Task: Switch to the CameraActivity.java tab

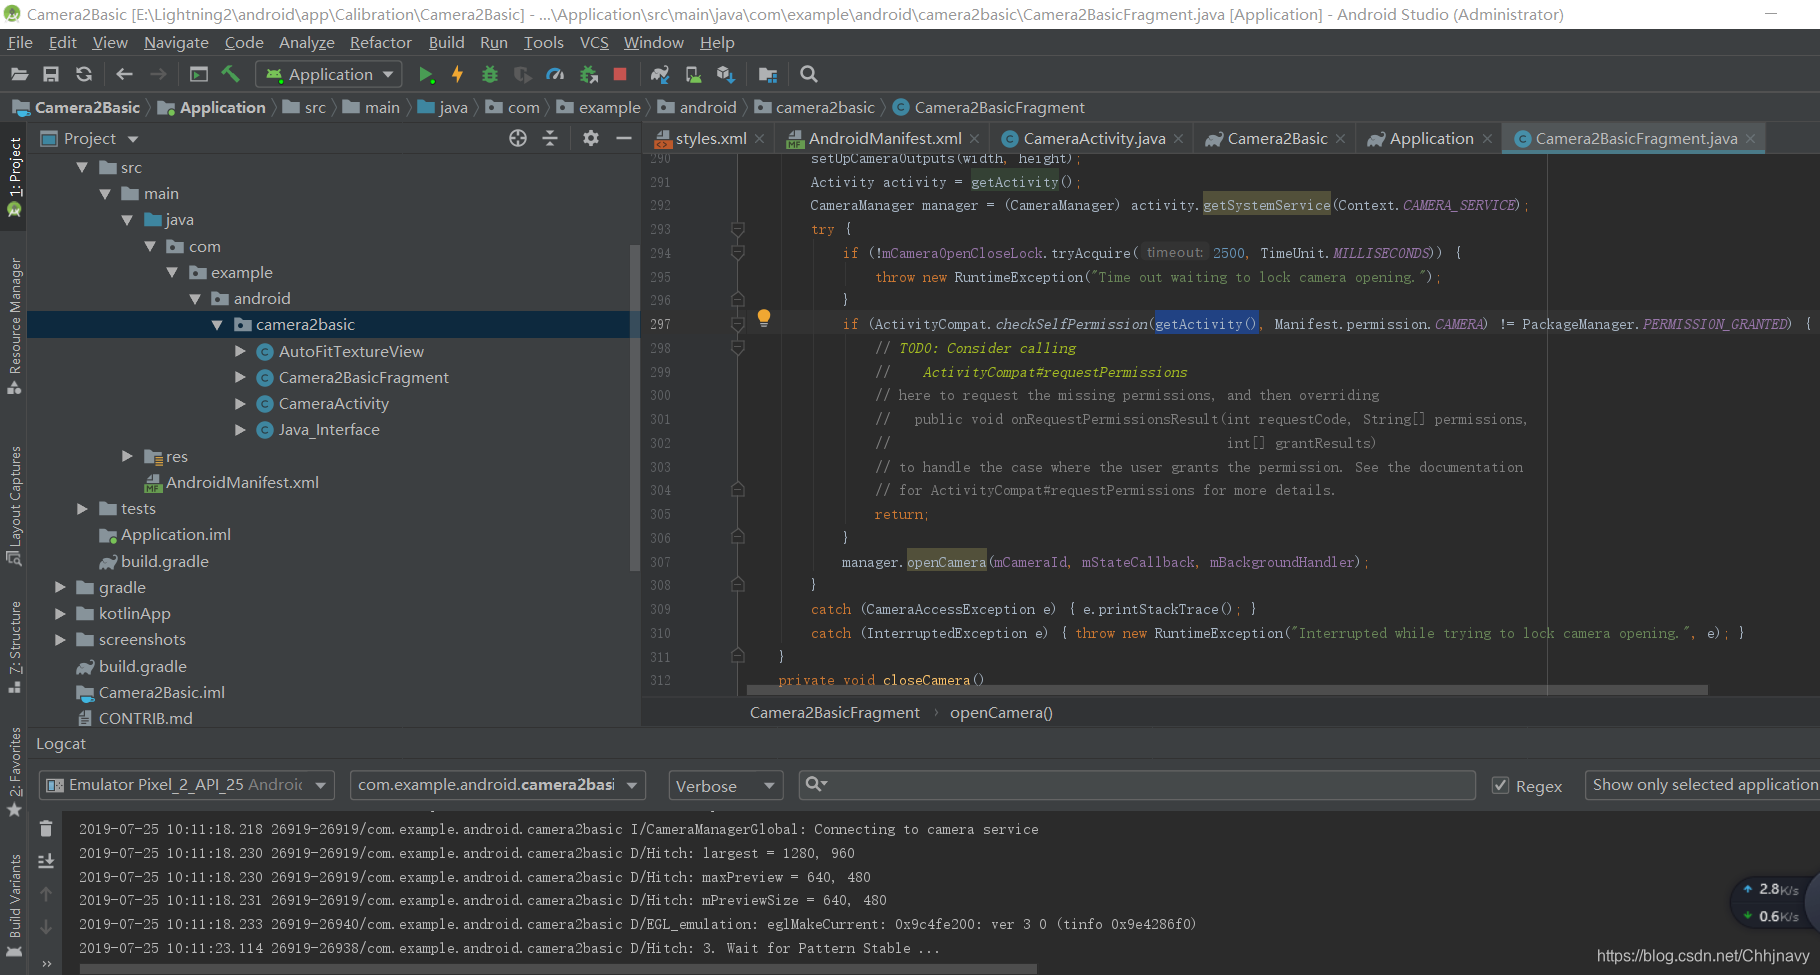Action: (1094, 139)
